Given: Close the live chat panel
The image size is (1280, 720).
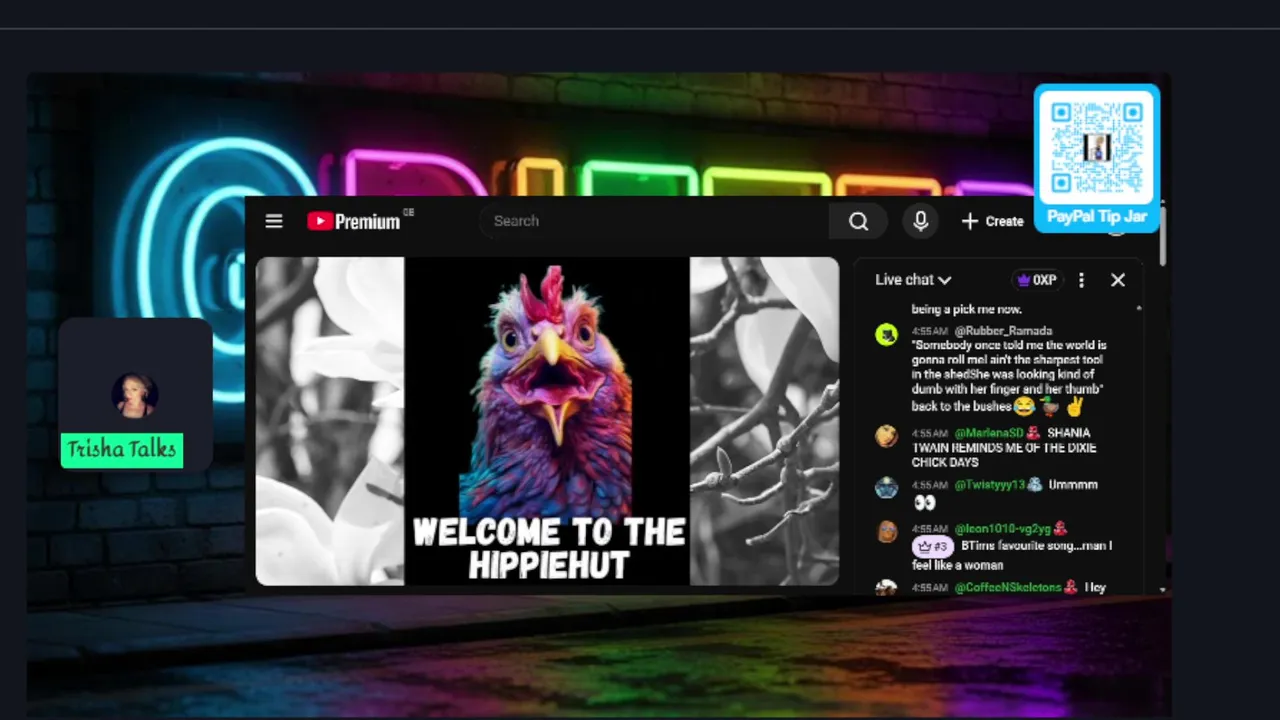Looking at the screenshot, I should (x=1118, y=280).
